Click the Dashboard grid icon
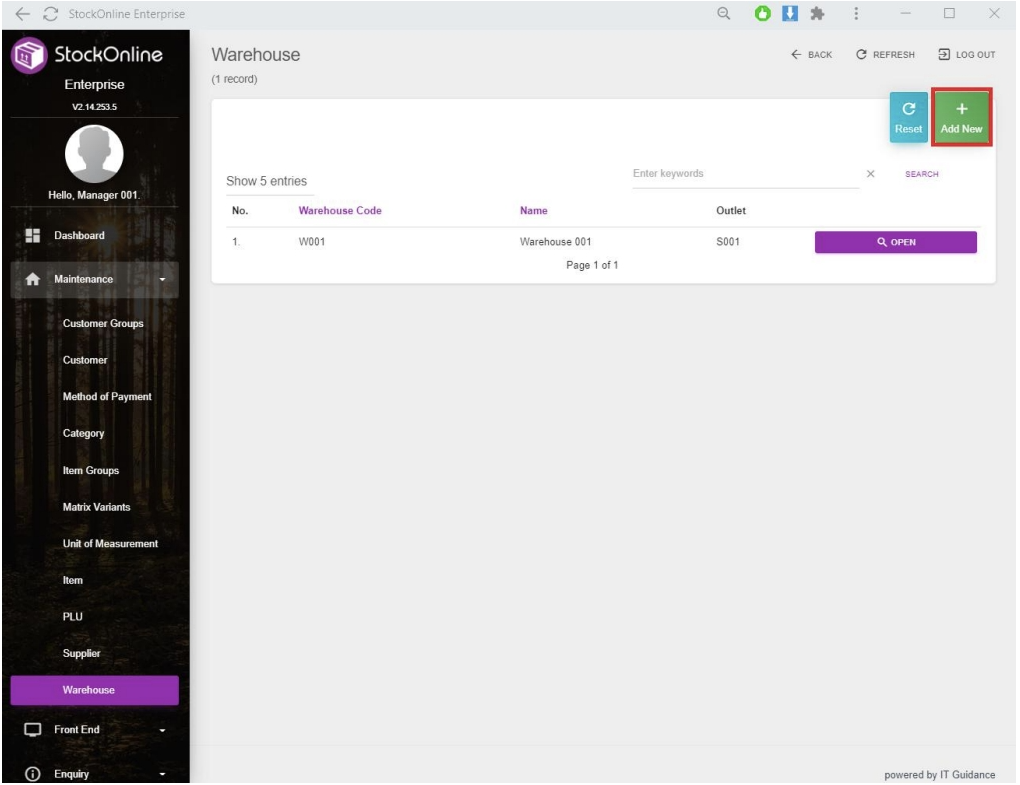This screenshot has height=785, width=1020. click(x=32, y=235)
